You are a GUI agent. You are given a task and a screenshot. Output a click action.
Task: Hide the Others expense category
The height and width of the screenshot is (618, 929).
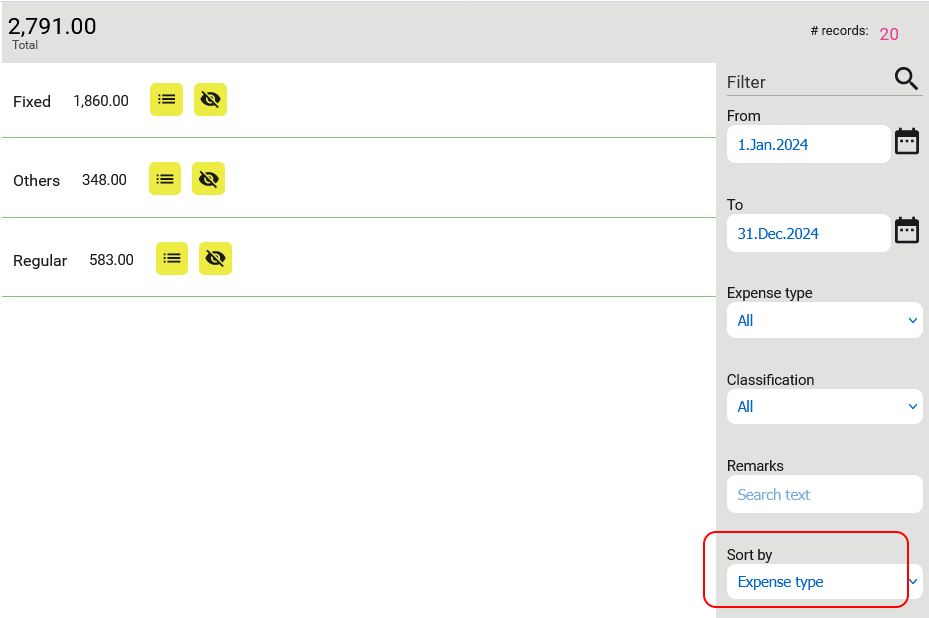208,179
